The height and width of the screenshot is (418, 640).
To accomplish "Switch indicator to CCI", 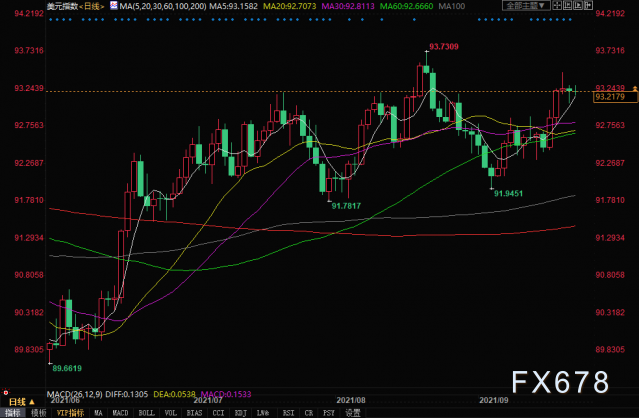I will pyautogui.click(x=218, y=413).
